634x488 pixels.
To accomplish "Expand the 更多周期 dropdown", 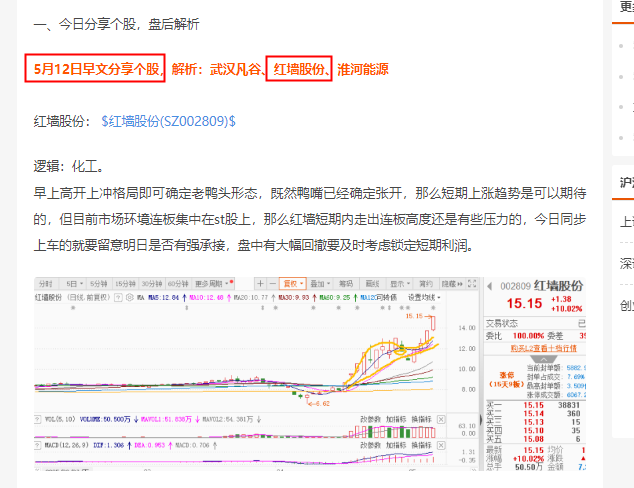I will pyautogui.click(x=213, y=284).
